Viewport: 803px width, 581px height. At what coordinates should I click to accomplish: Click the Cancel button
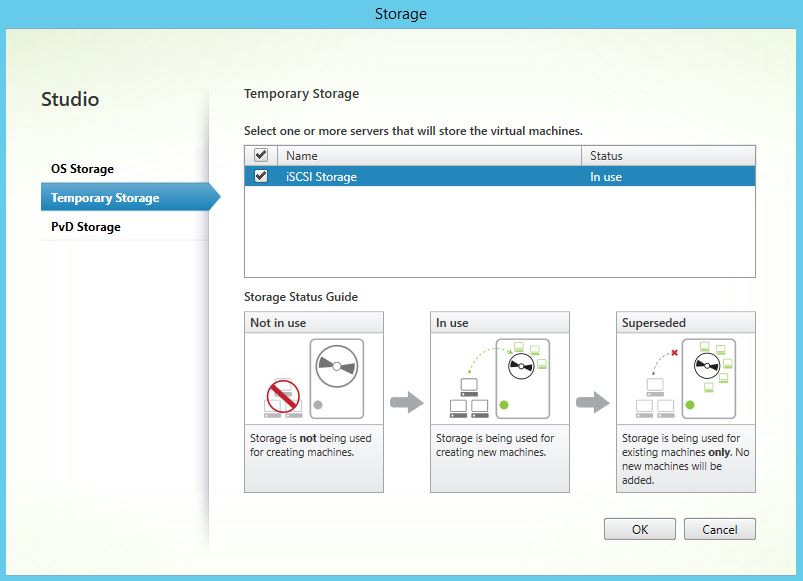[719, 529]
